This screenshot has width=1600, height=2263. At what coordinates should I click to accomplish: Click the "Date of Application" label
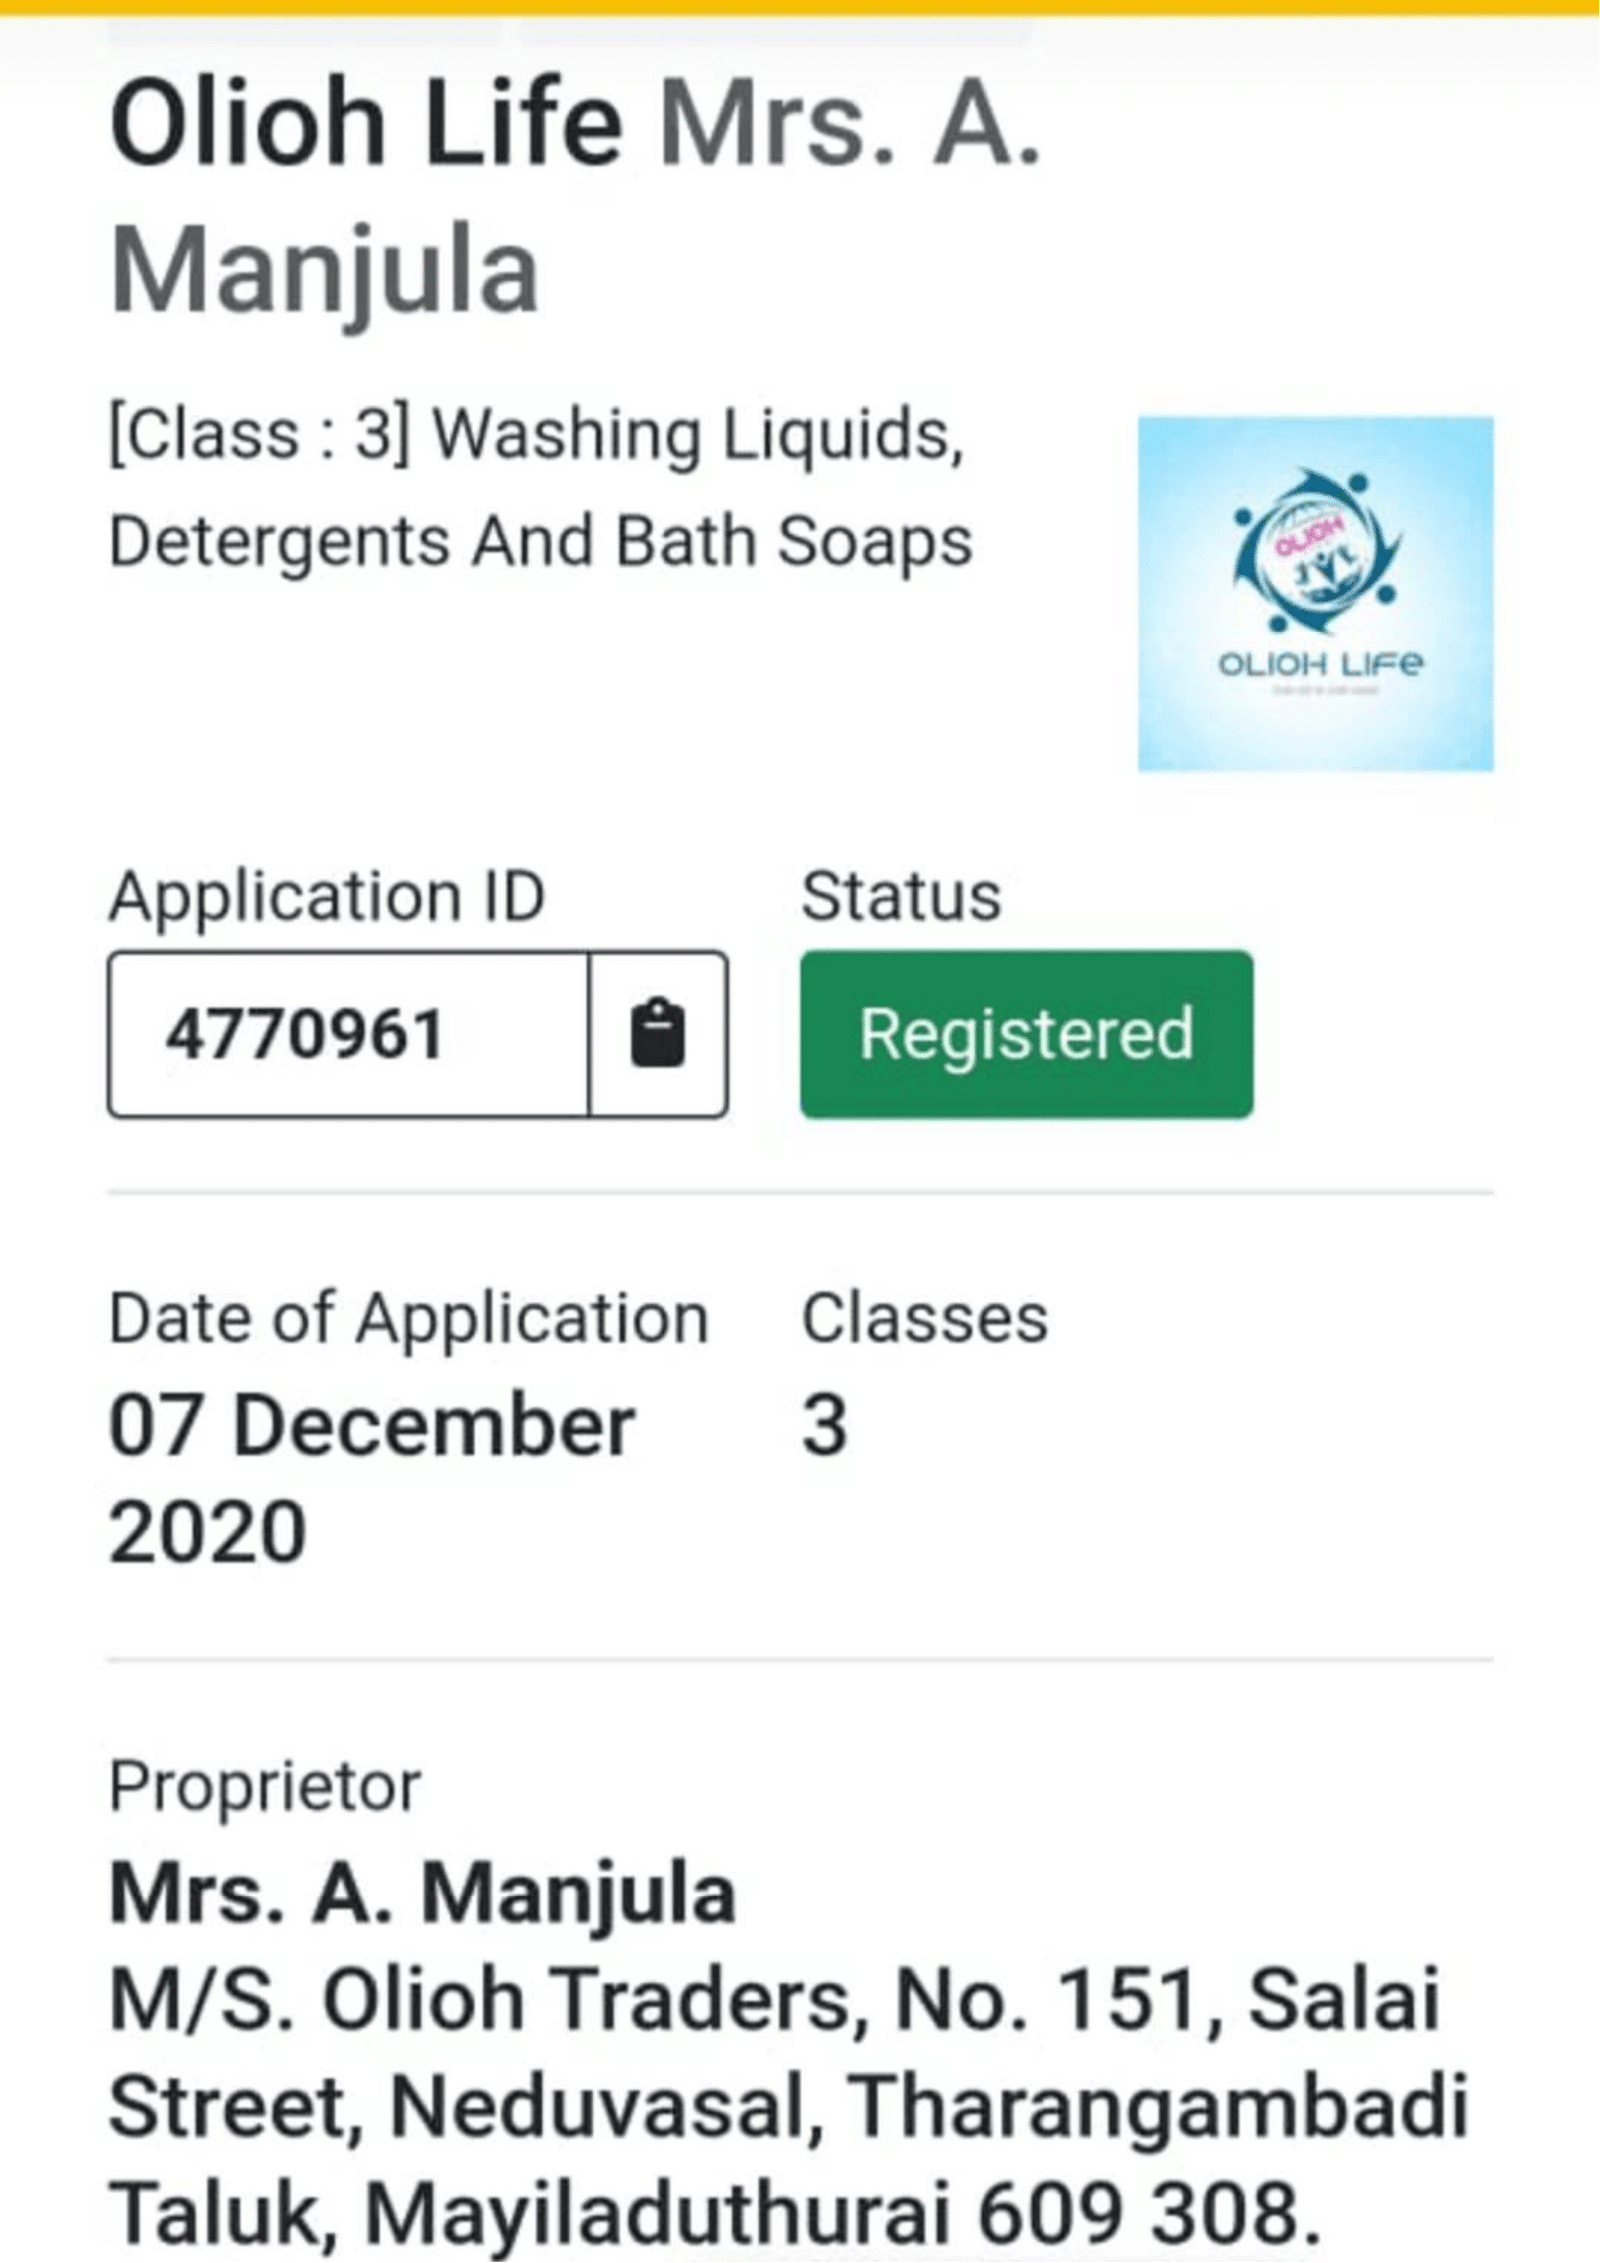click(408, 1318)
